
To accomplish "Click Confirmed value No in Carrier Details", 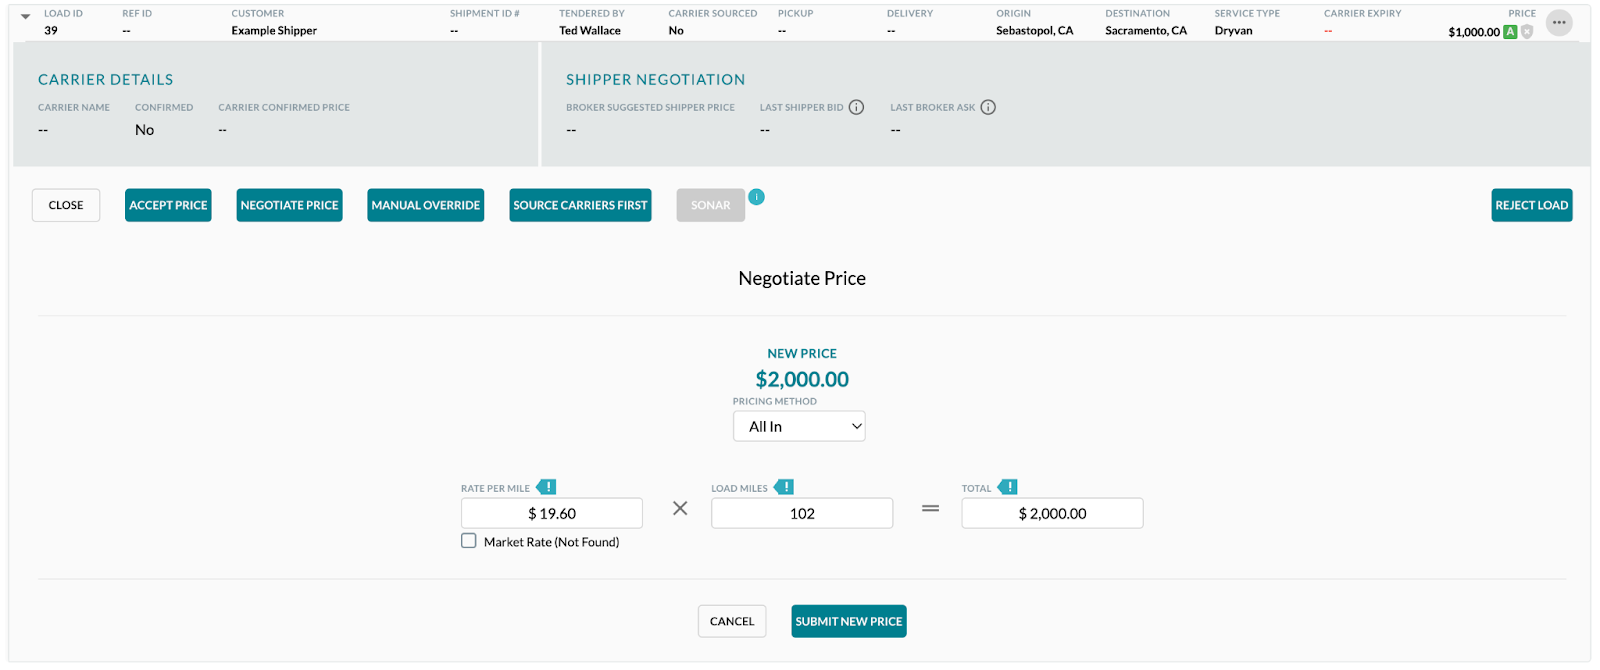I will coord(145,130).
